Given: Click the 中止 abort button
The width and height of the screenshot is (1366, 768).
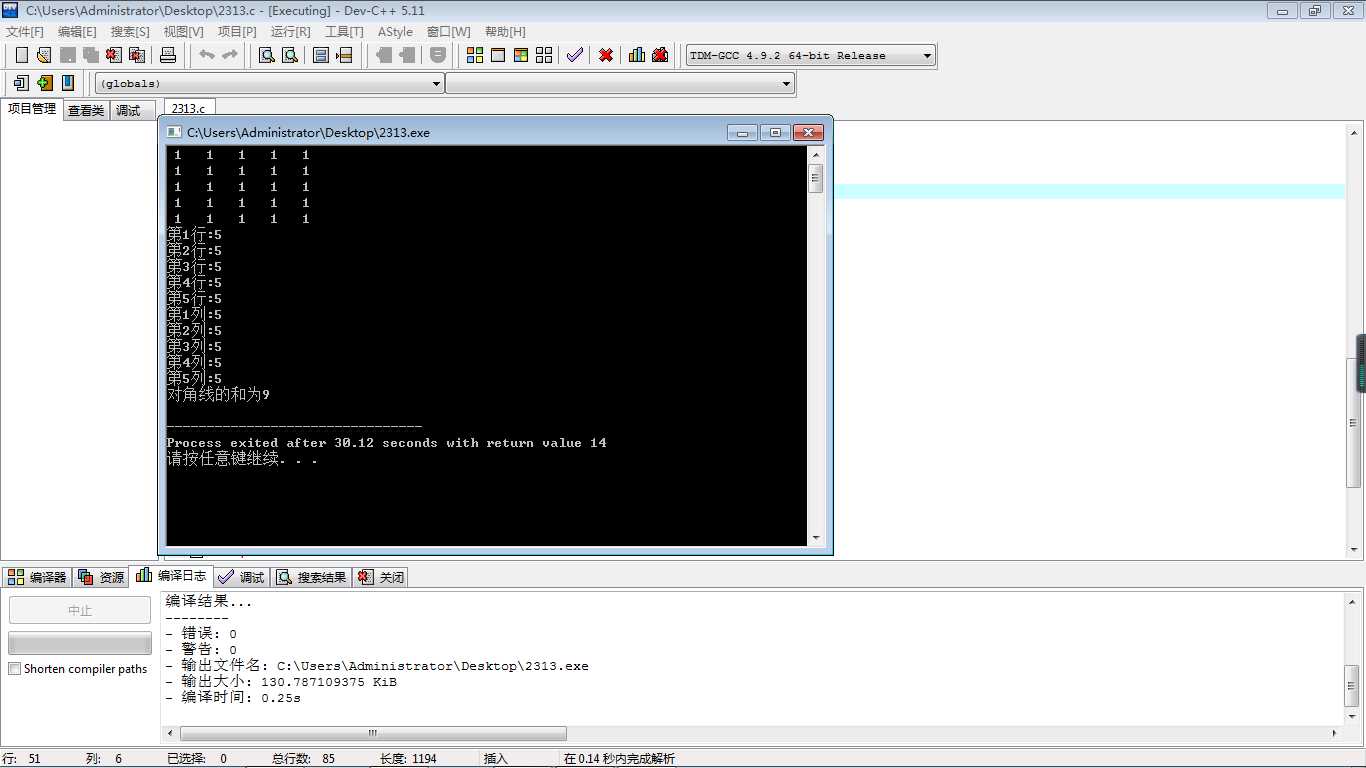Looking at the screenshot, I should (x=80, y=610).
